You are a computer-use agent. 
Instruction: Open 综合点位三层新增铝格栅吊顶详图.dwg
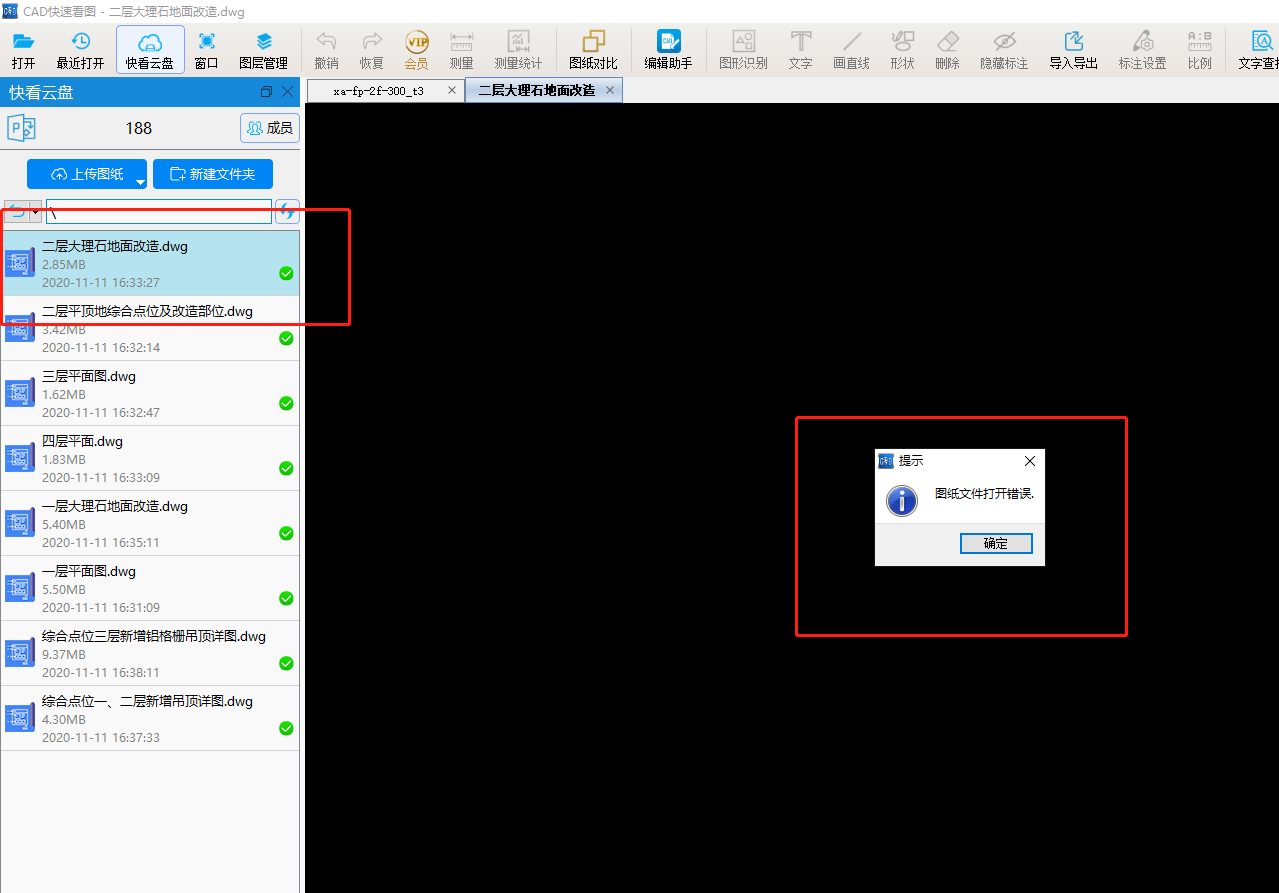click(150, 653)
